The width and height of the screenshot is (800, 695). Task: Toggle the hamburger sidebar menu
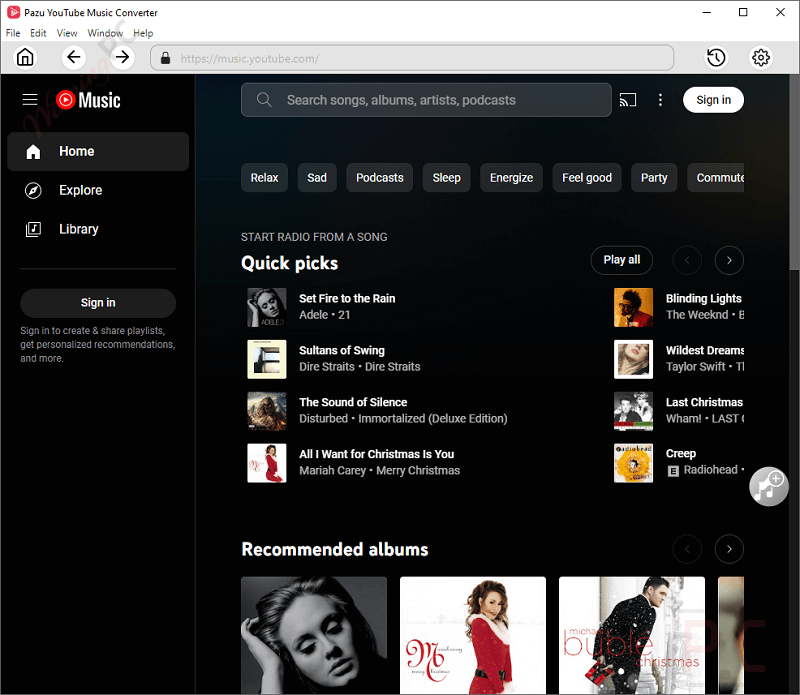click(x=30, y=100)
